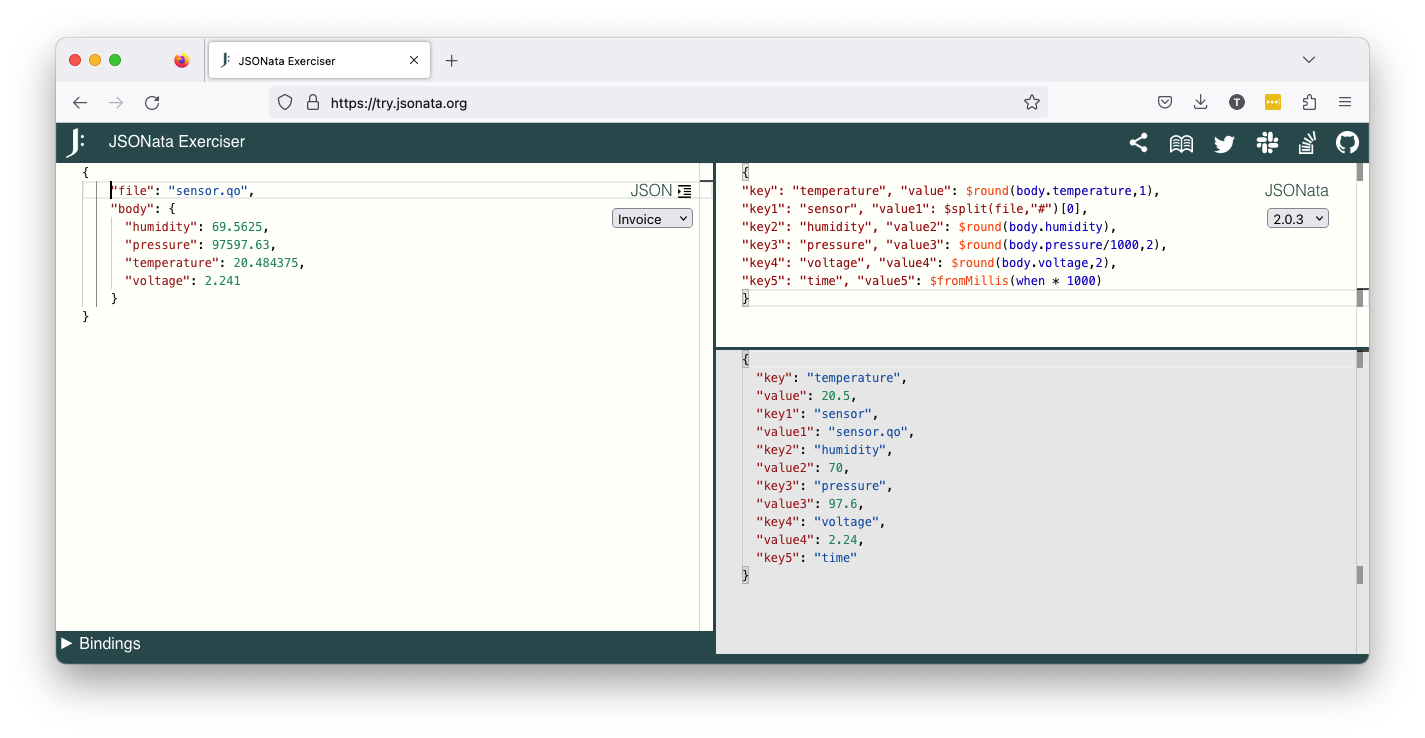Open the Firefox hamburger application menu
1425x738 pixels.
point(1345,102)
